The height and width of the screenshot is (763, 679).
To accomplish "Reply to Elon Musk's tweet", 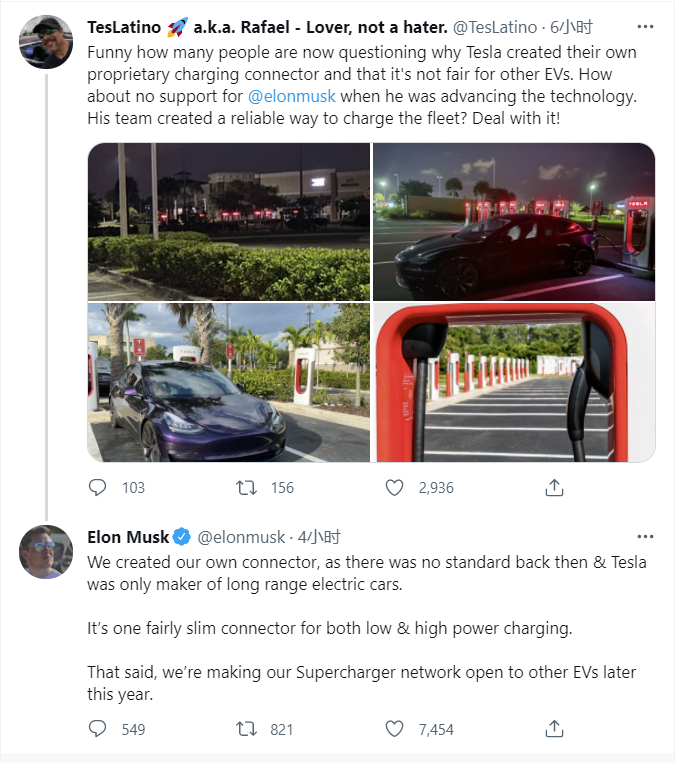I will pos(98,729).
